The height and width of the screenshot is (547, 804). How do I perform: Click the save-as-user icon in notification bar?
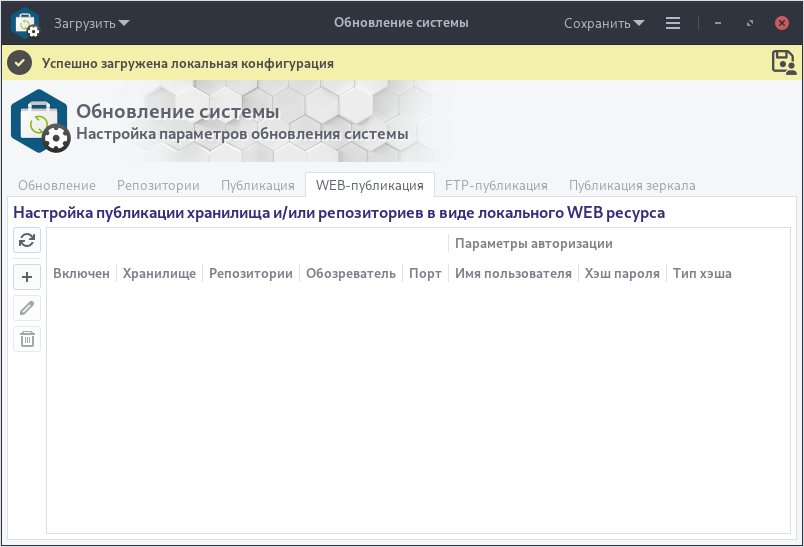pyautogui.click(x=784, y=63)
